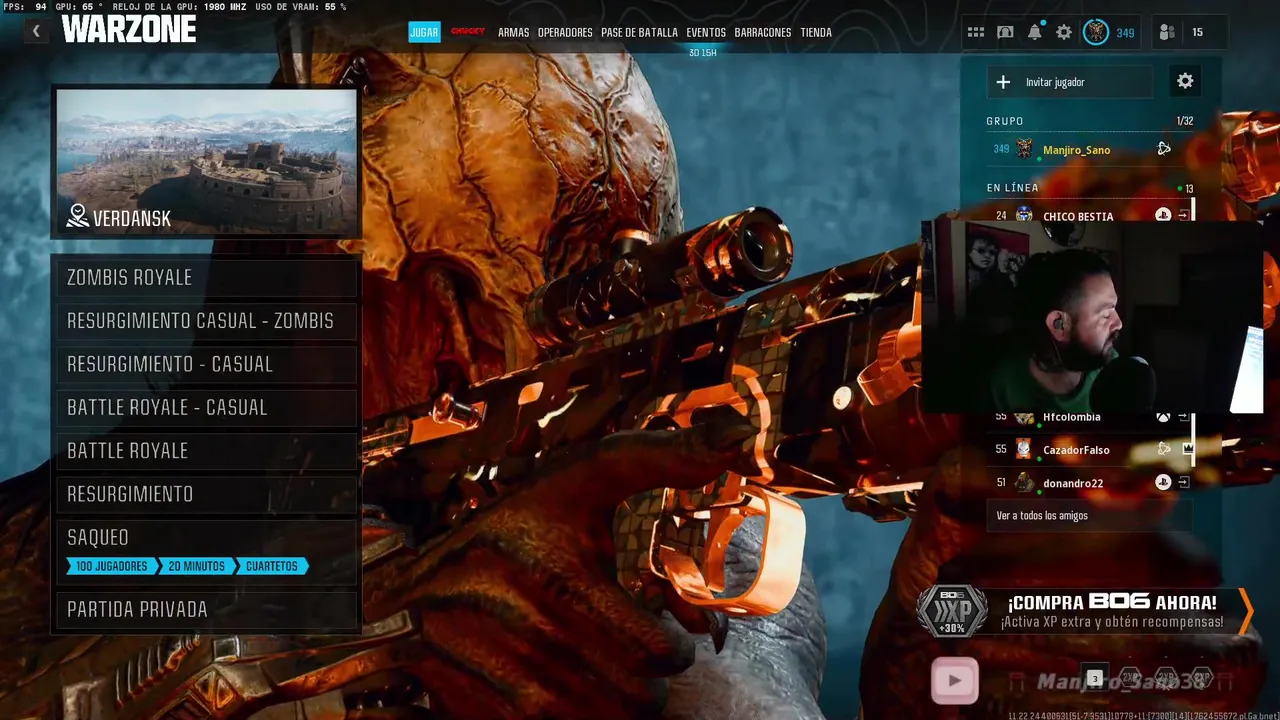This screenshot has height=720, width=1280.
Task: Open the group settings gear icon
Action: [x=1185, y=82]
